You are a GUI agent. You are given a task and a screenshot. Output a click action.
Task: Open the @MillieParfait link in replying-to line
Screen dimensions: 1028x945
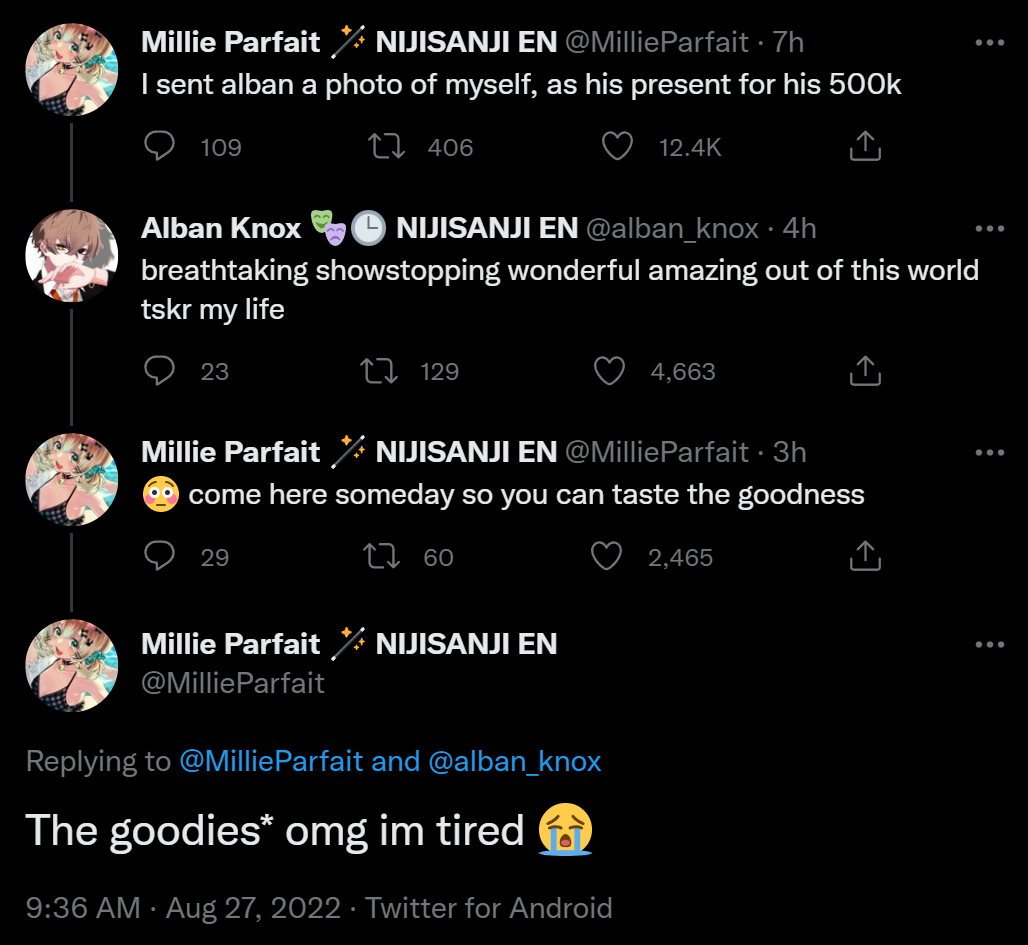tap(271, 762)
